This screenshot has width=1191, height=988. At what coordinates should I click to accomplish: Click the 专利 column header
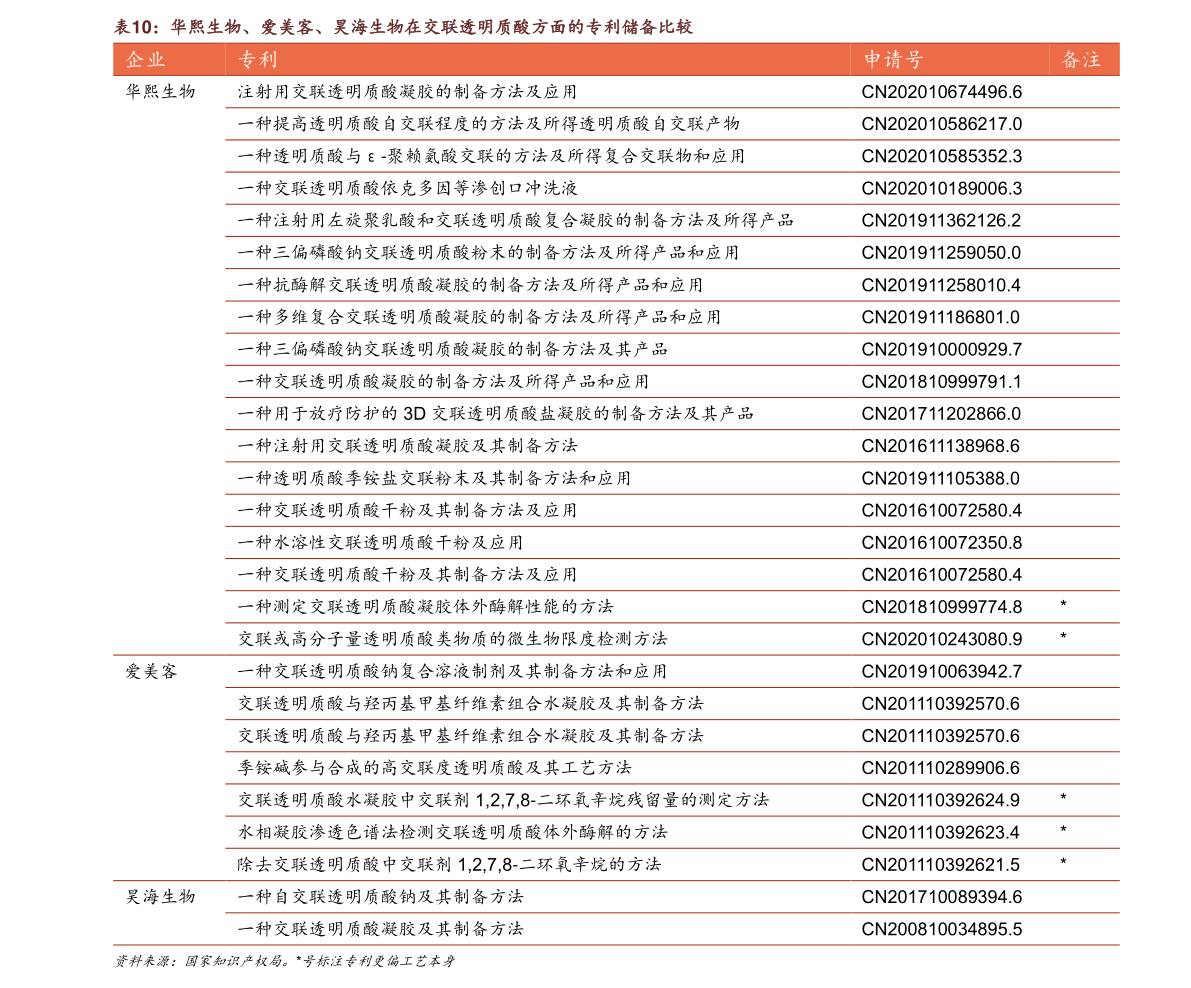tap(257, 60)
